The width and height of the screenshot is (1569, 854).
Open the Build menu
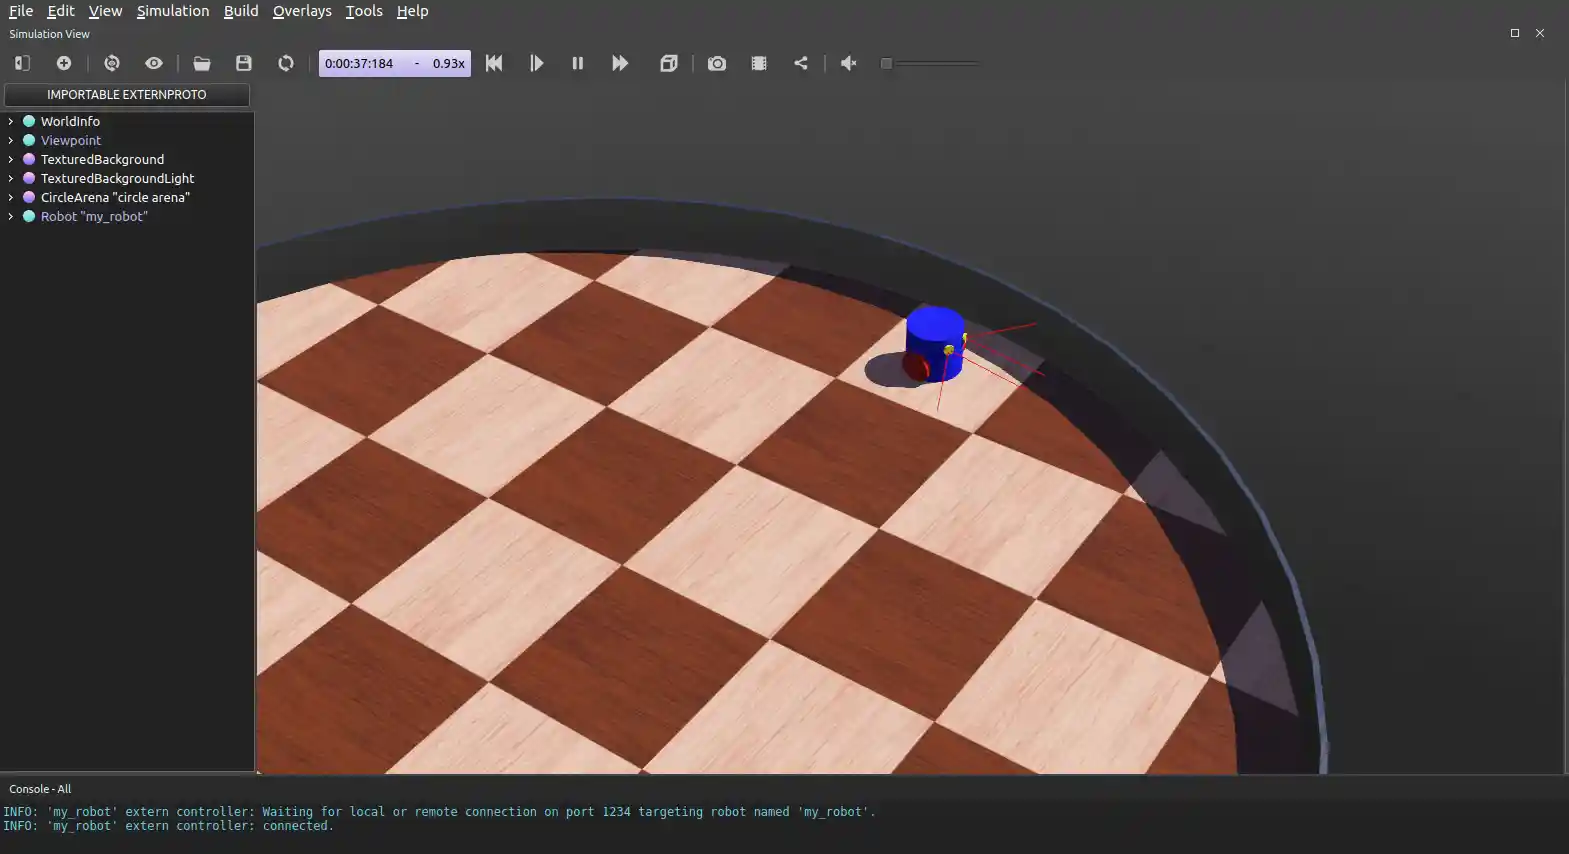[x=241, y=11]
